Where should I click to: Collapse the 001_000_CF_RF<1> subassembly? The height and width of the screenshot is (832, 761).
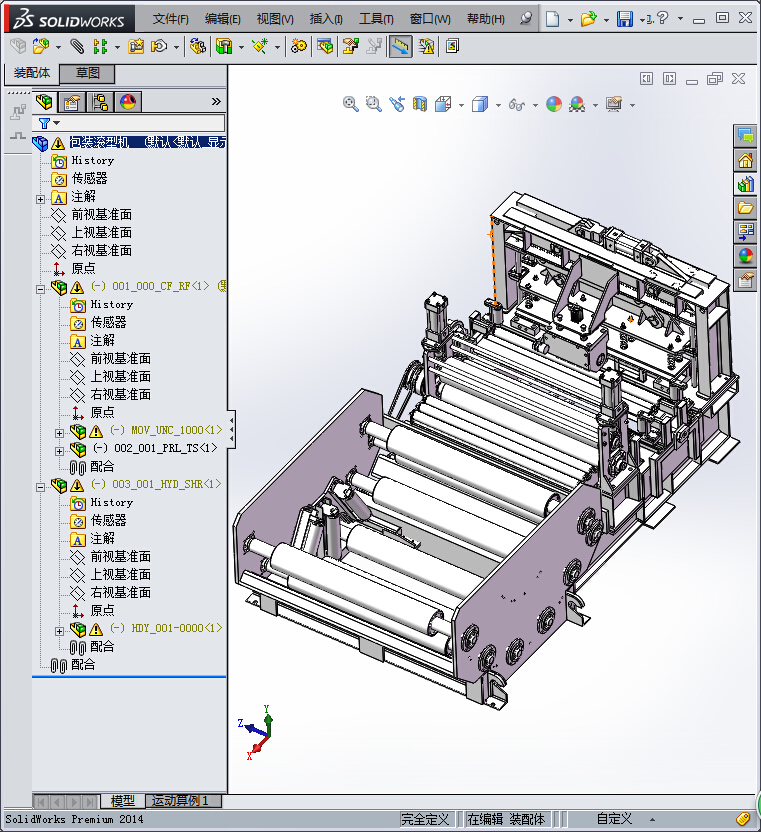pos(40,289)
